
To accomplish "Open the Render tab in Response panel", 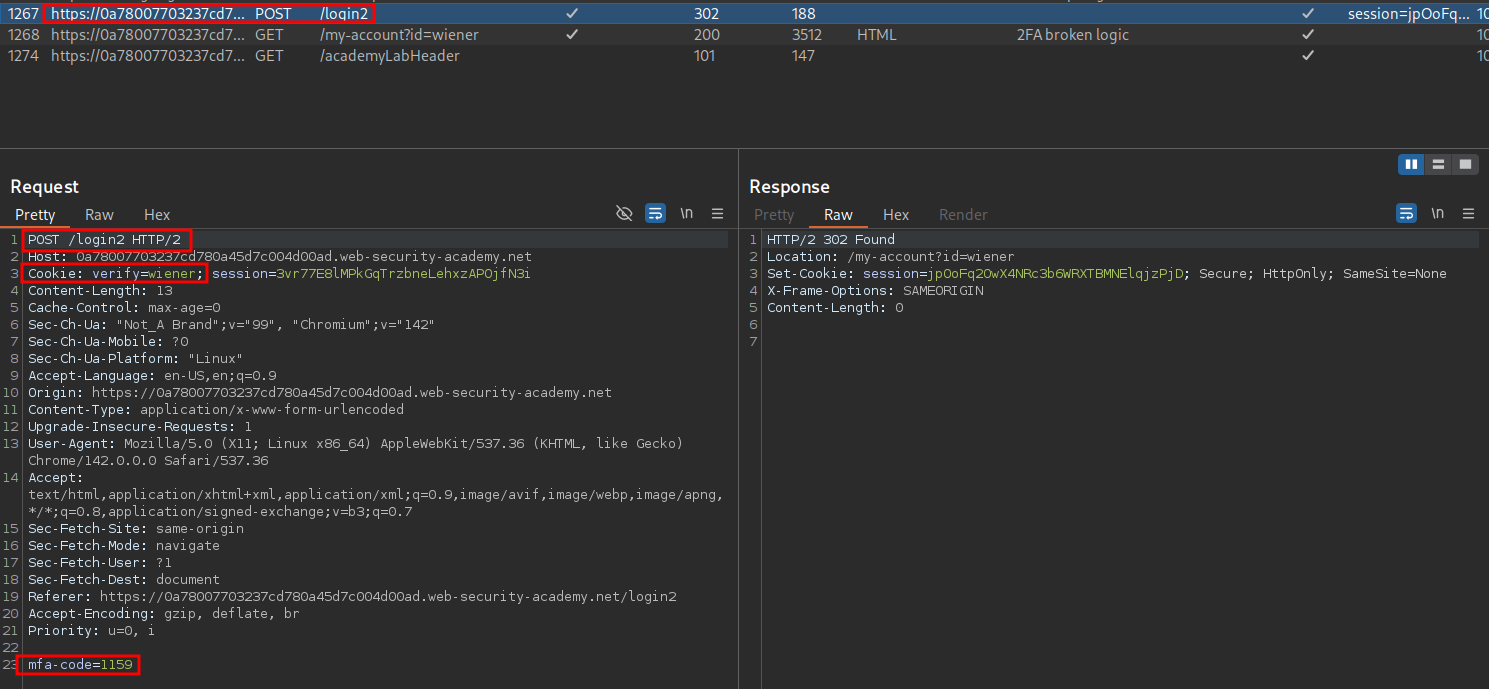I will 962,215.
